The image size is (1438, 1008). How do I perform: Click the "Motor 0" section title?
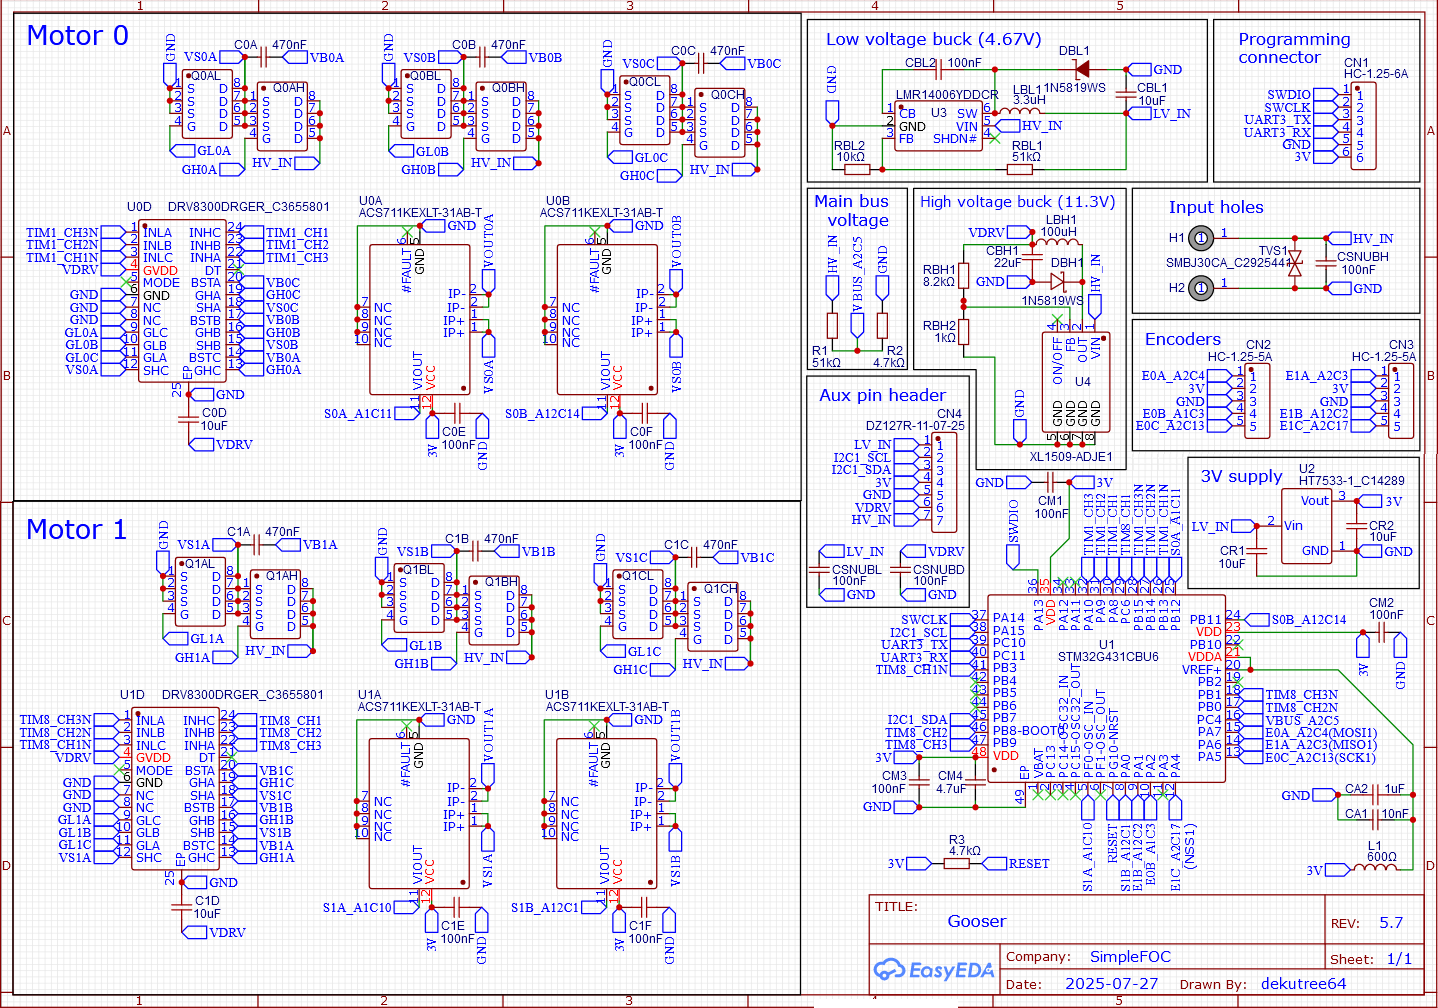coord(77,36)
